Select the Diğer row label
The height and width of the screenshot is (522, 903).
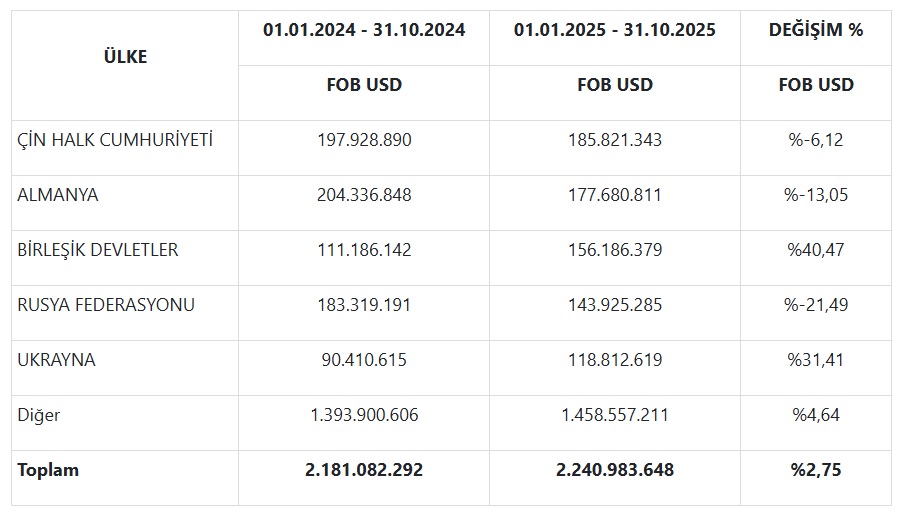(39, 415)
